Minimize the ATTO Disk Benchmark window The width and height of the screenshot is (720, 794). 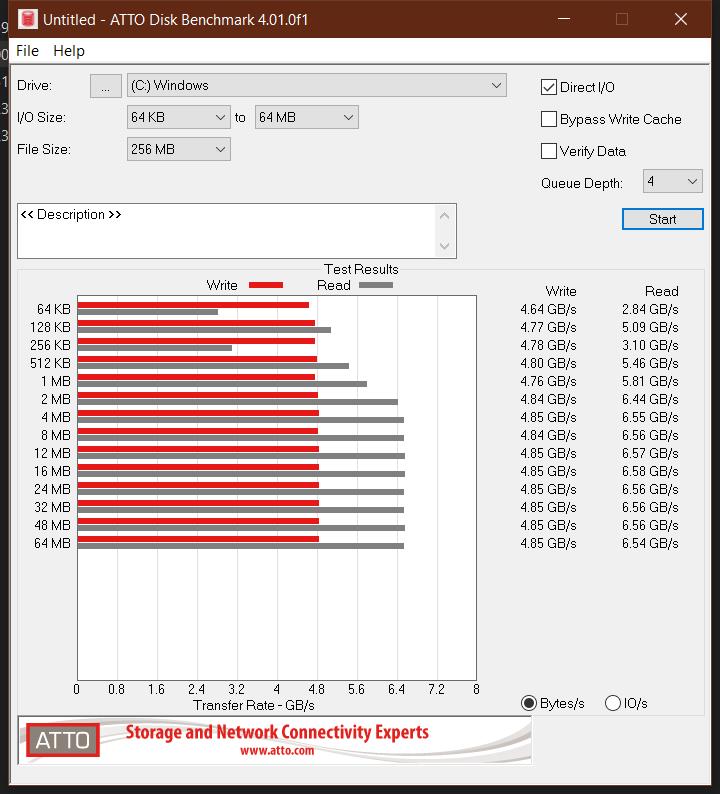coord(564,19)
